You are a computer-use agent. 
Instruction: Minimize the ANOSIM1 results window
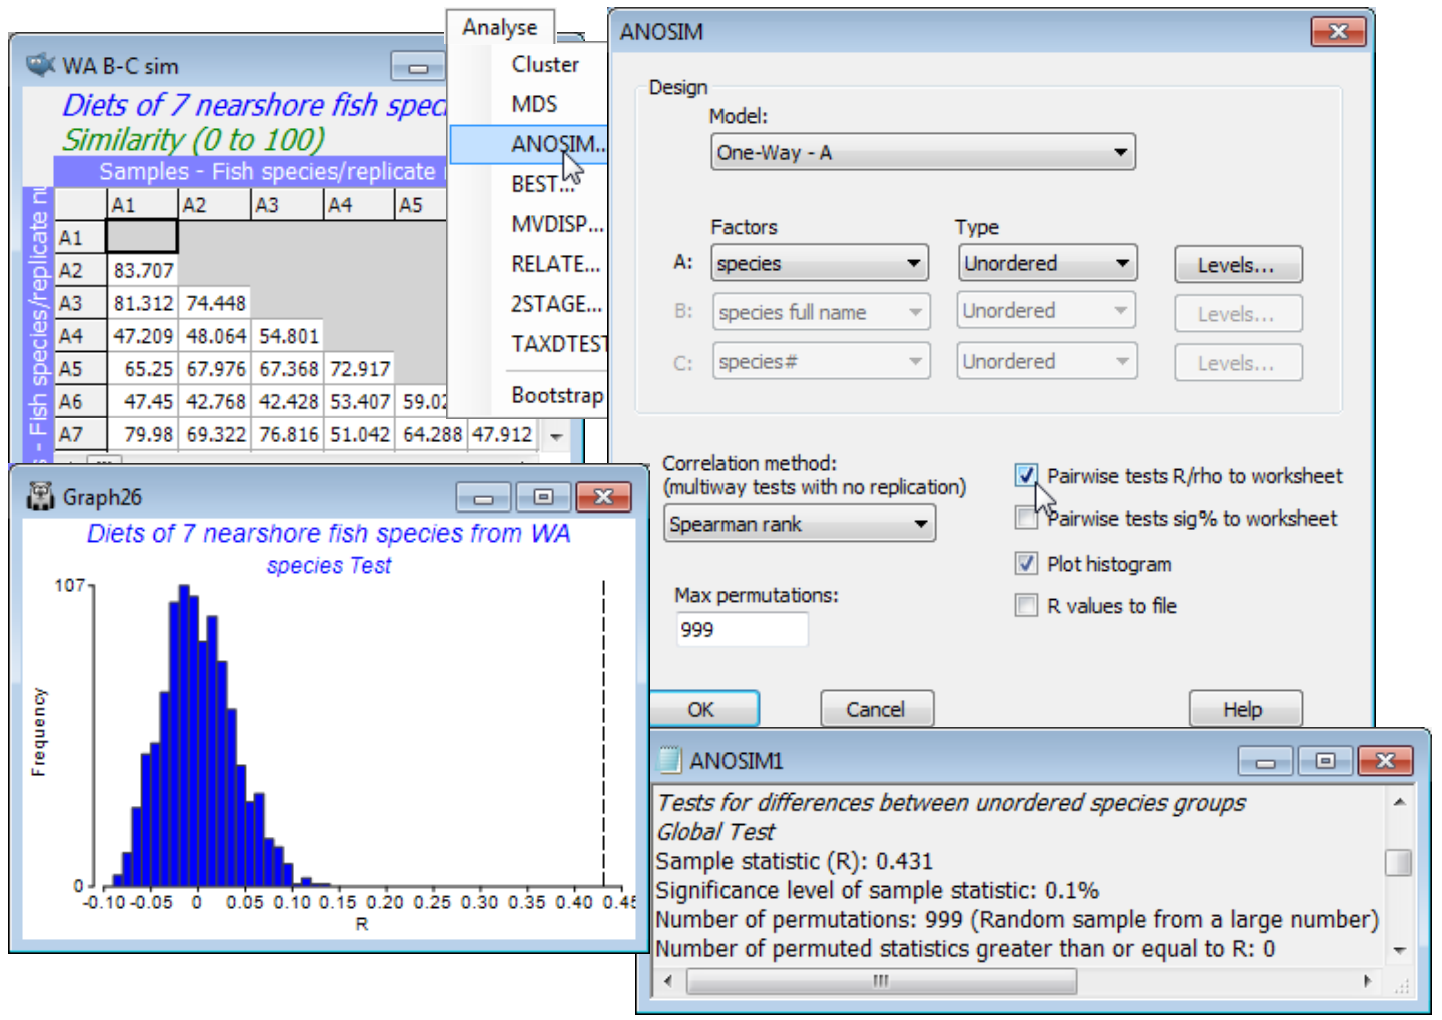pos(1265,761)
